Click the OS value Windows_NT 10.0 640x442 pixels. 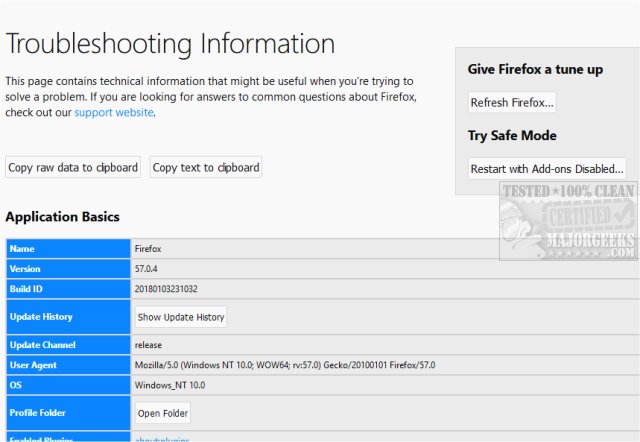170,385
